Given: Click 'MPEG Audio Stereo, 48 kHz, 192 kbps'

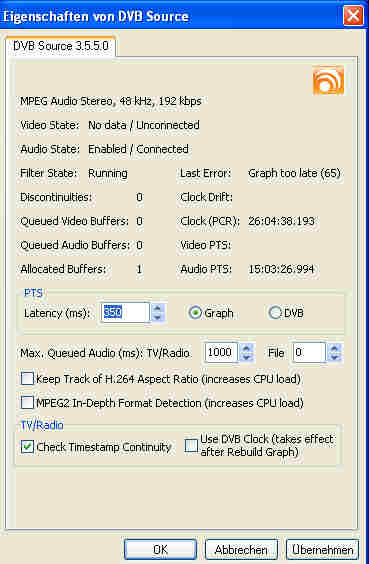Looking at the screenshot, I should (111, 101).
